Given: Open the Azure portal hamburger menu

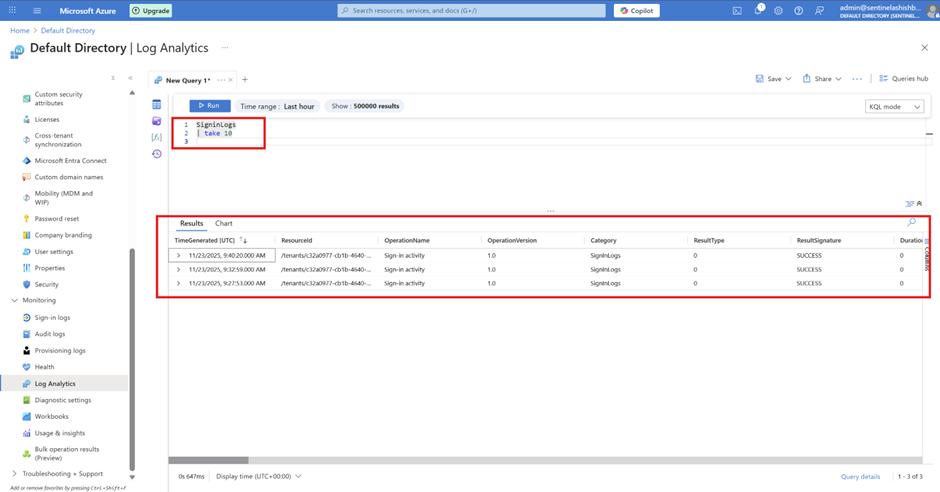Looking at the screenshot, I should pos(37,11).
